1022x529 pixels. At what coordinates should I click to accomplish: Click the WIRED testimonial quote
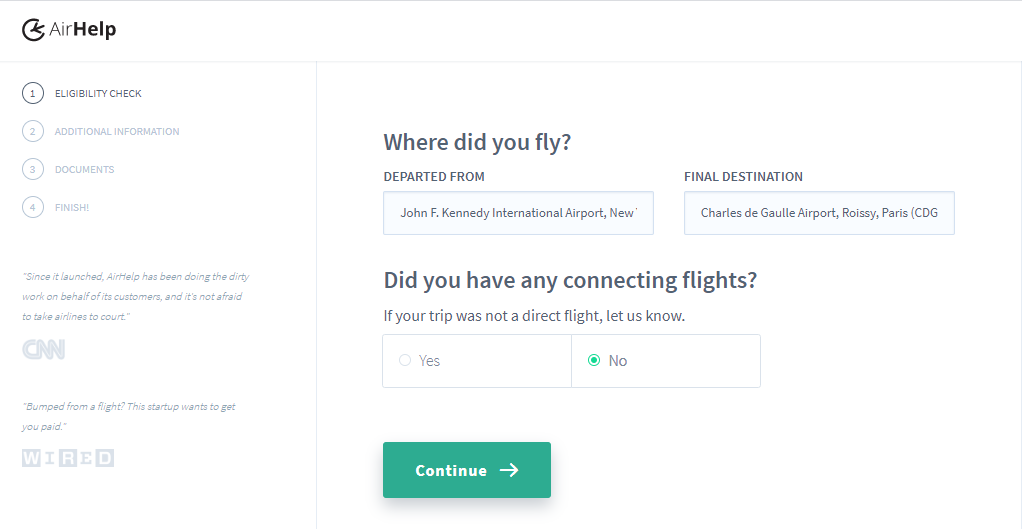[x=130, y=416]
